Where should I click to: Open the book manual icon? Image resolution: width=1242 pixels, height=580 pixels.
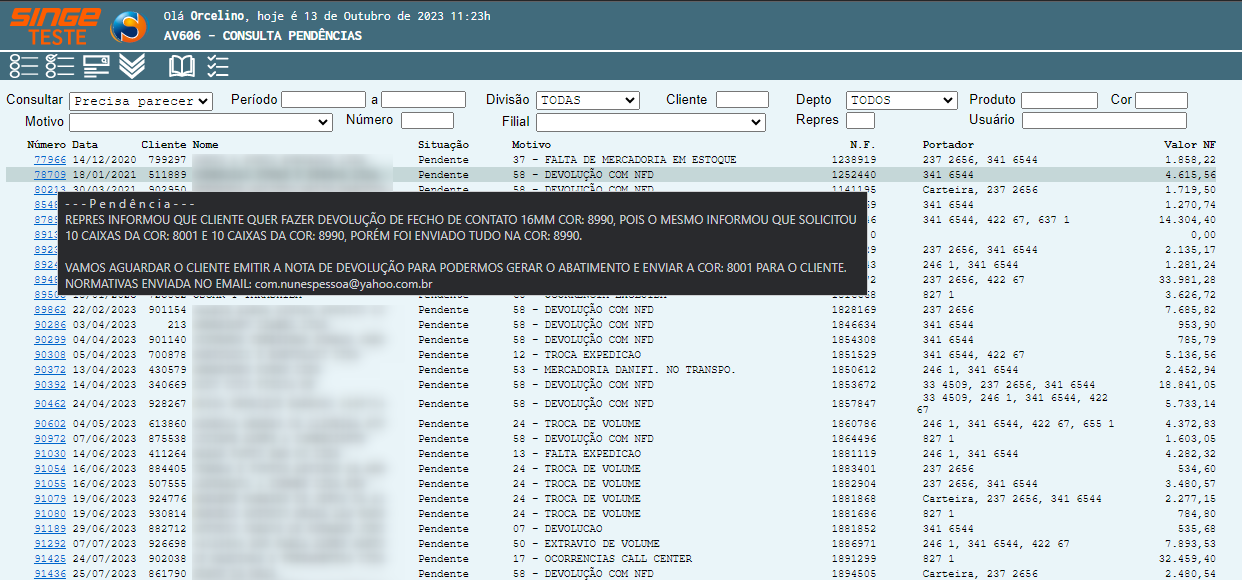pyautogui.click(x=181, y=66)
